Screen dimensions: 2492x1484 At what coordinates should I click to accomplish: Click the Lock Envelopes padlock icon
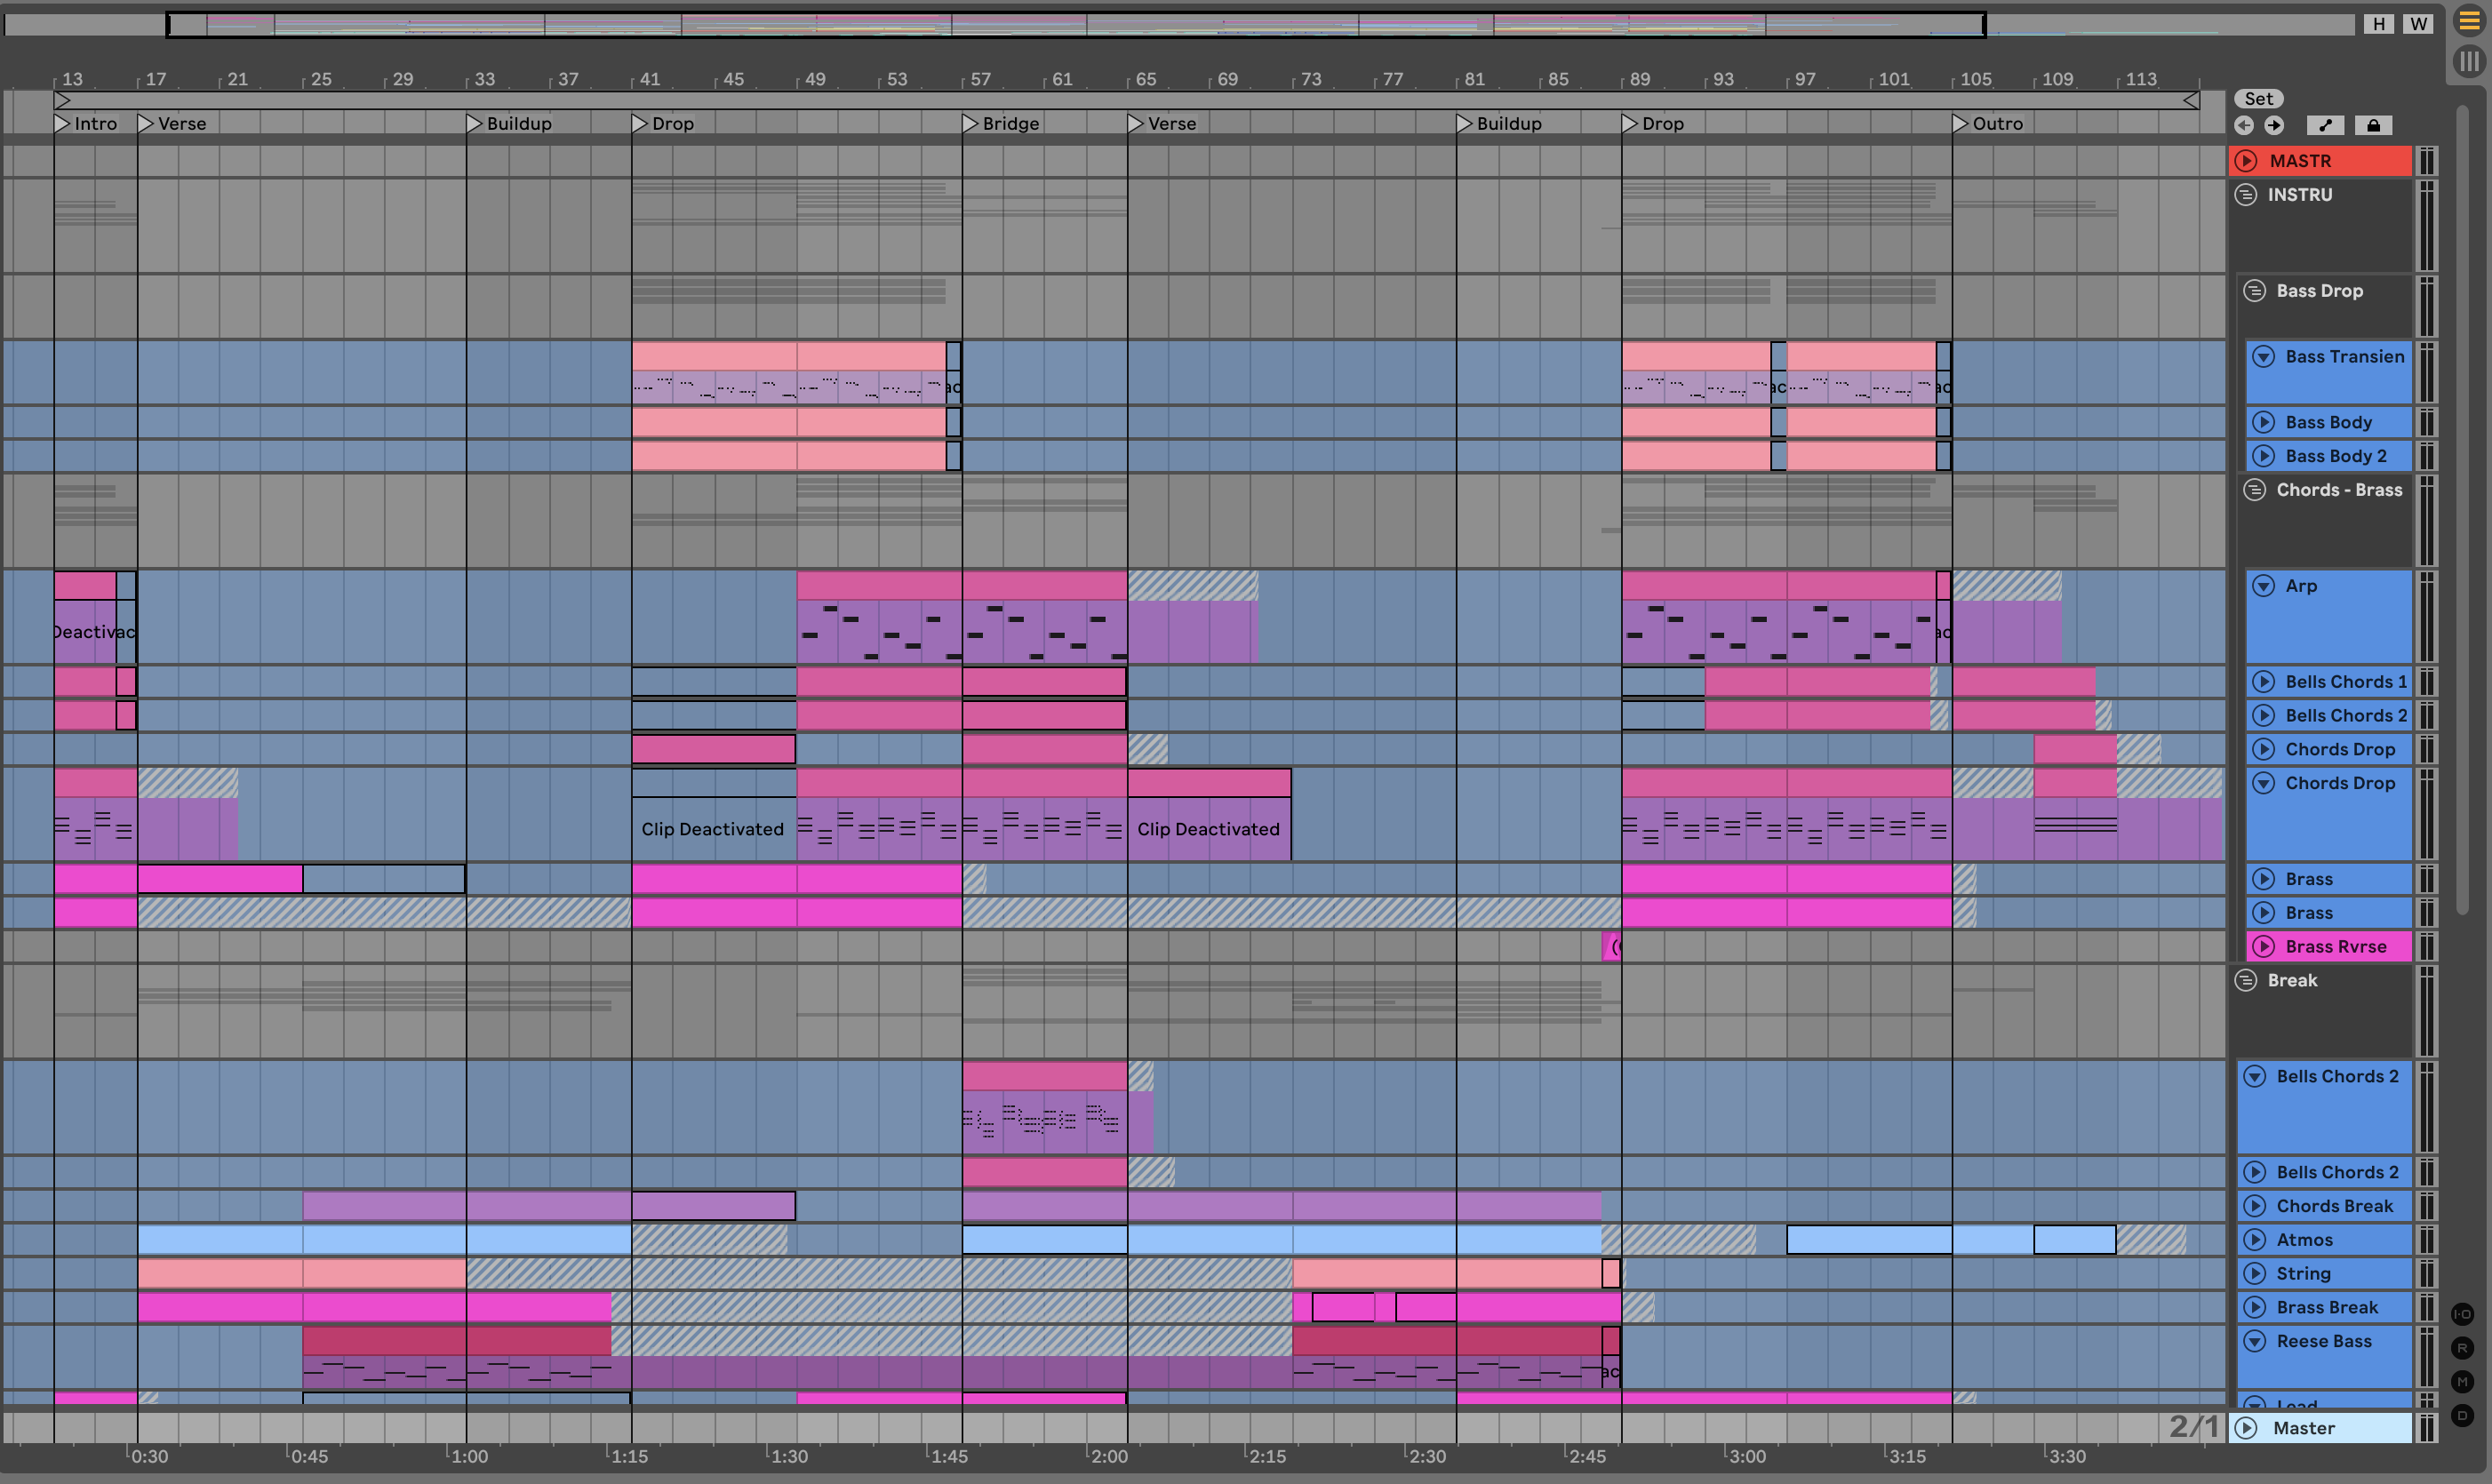[x=2373, y=125]
